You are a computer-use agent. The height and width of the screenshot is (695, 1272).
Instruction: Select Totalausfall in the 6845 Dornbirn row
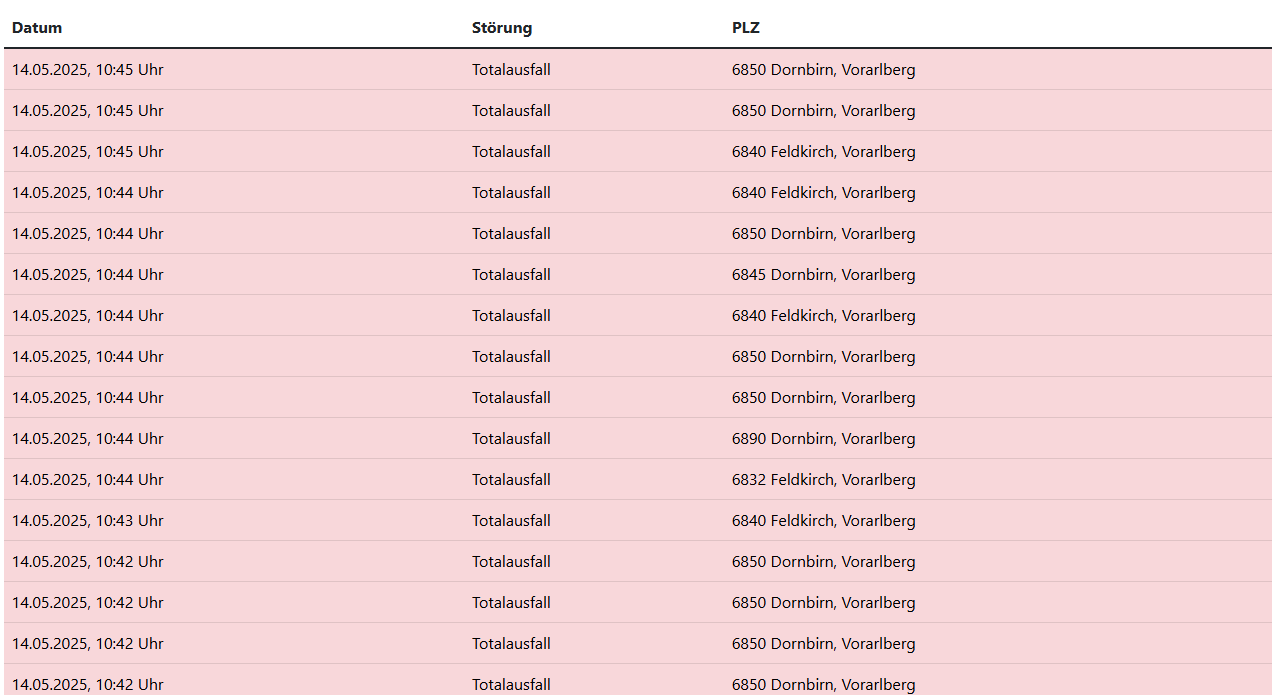coord(511,275)
